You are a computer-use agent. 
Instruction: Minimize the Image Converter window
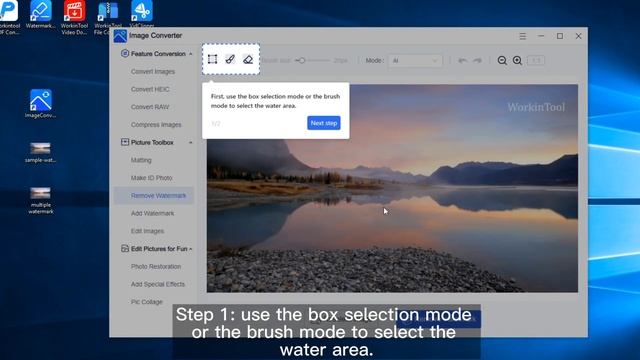[x=541, y=36]
